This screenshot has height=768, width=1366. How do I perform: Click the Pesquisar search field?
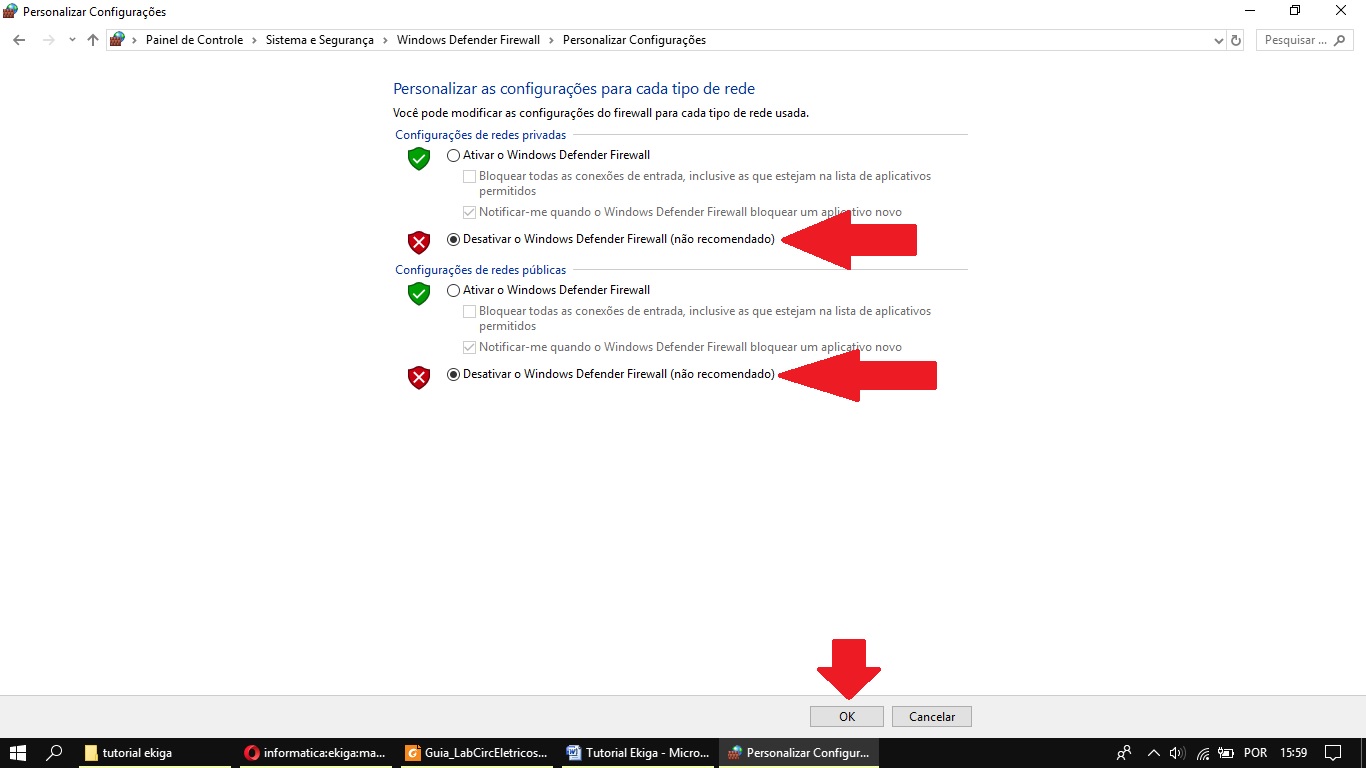click(1295, 40)
